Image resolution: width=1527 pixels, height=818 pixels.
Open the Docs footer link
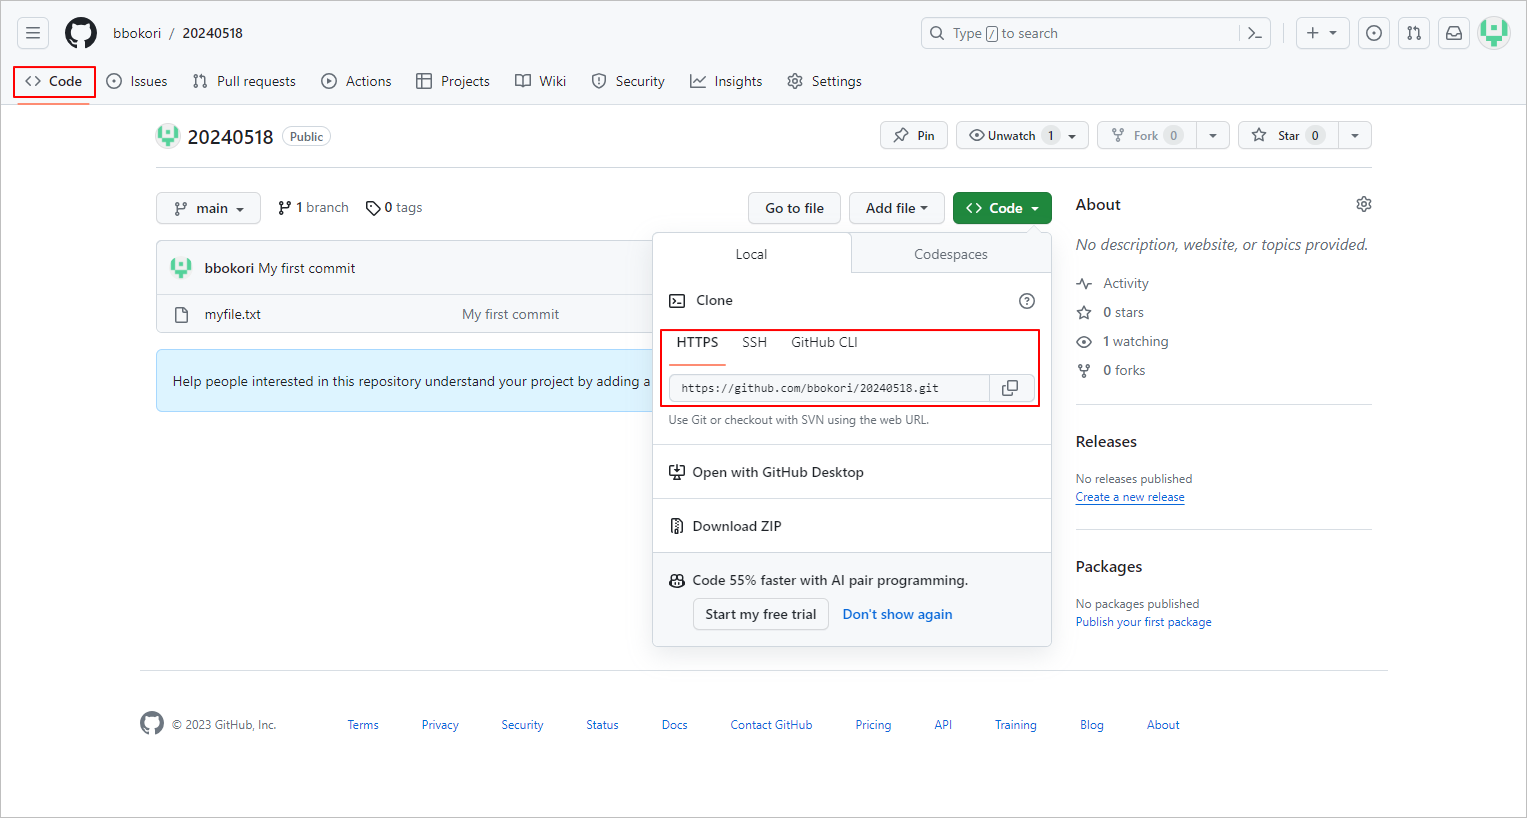coord(675,725)
